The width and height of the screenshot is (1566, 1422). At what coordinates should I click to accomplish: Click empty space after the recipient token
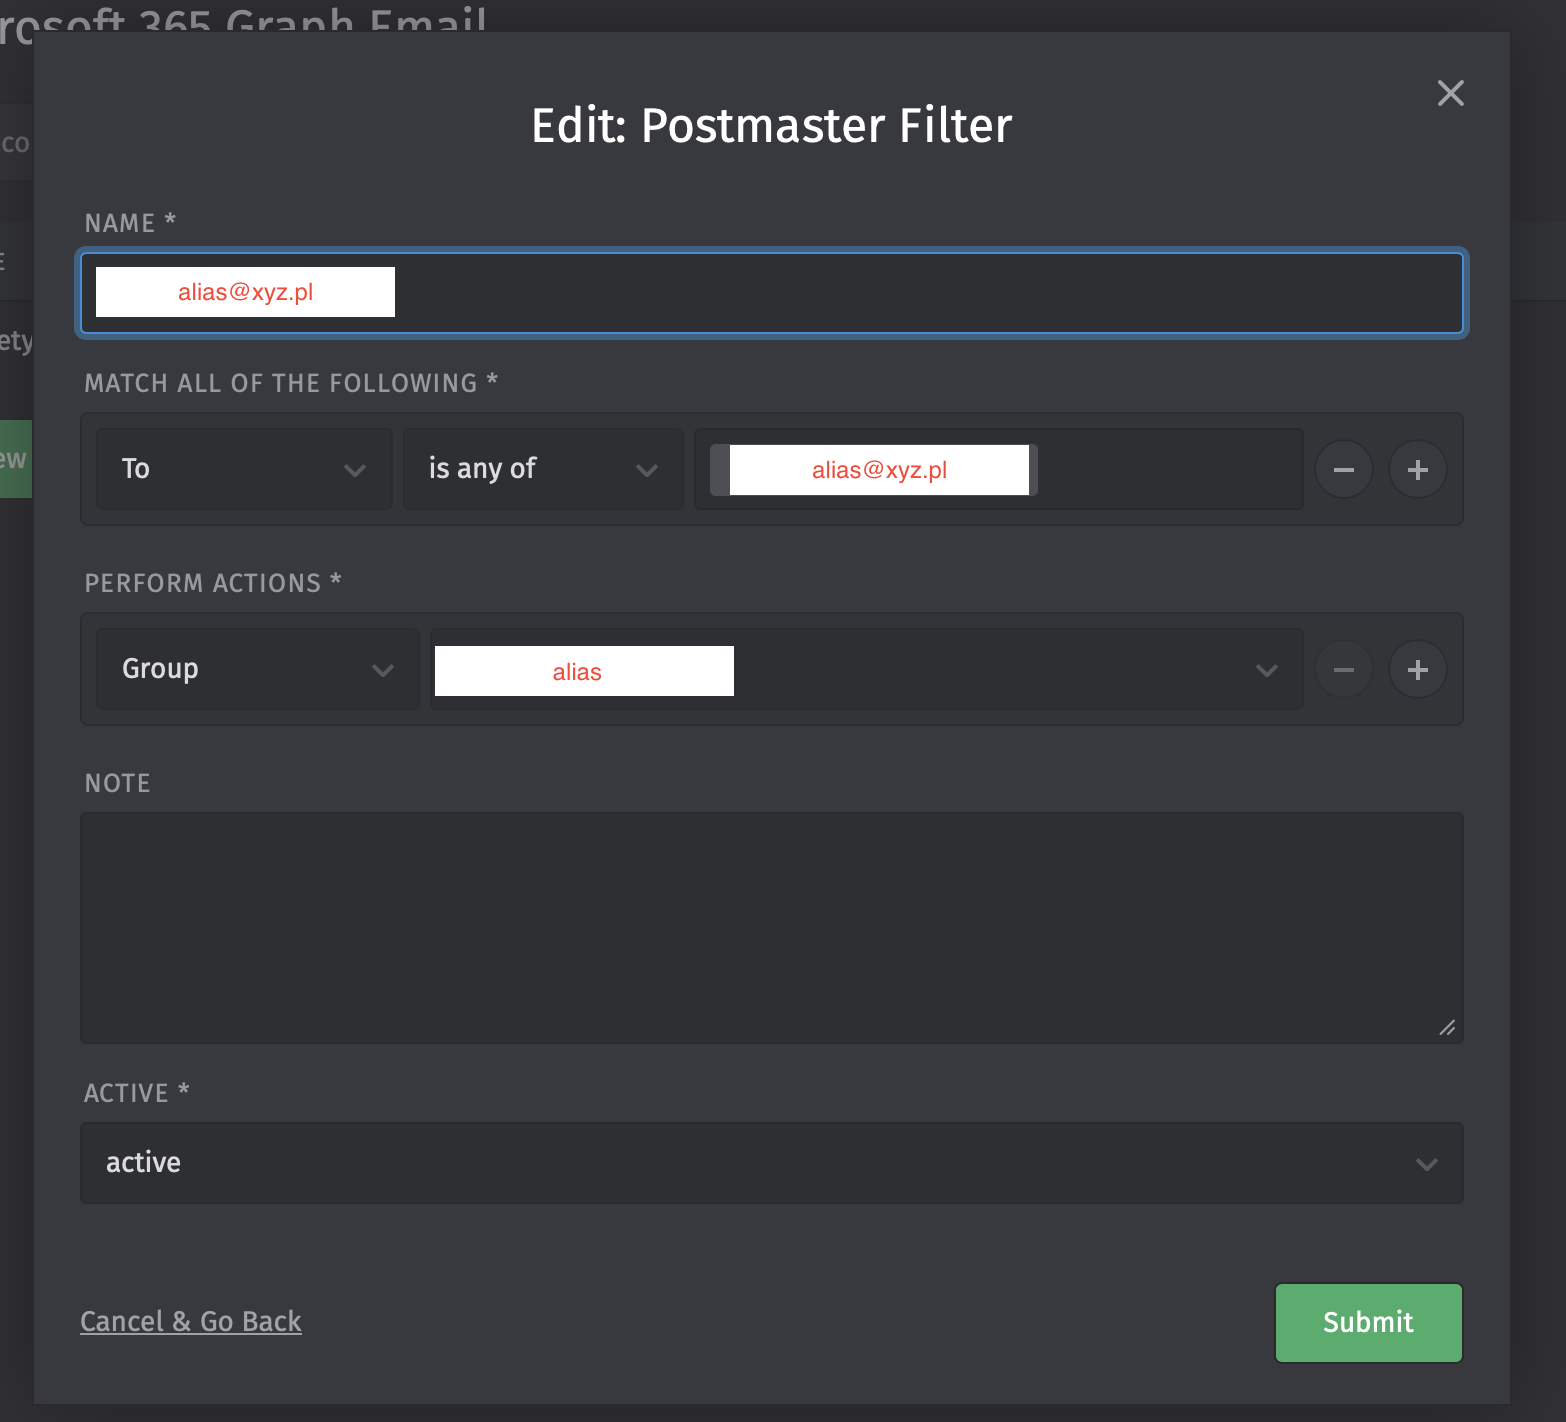tap(1170, 469)
